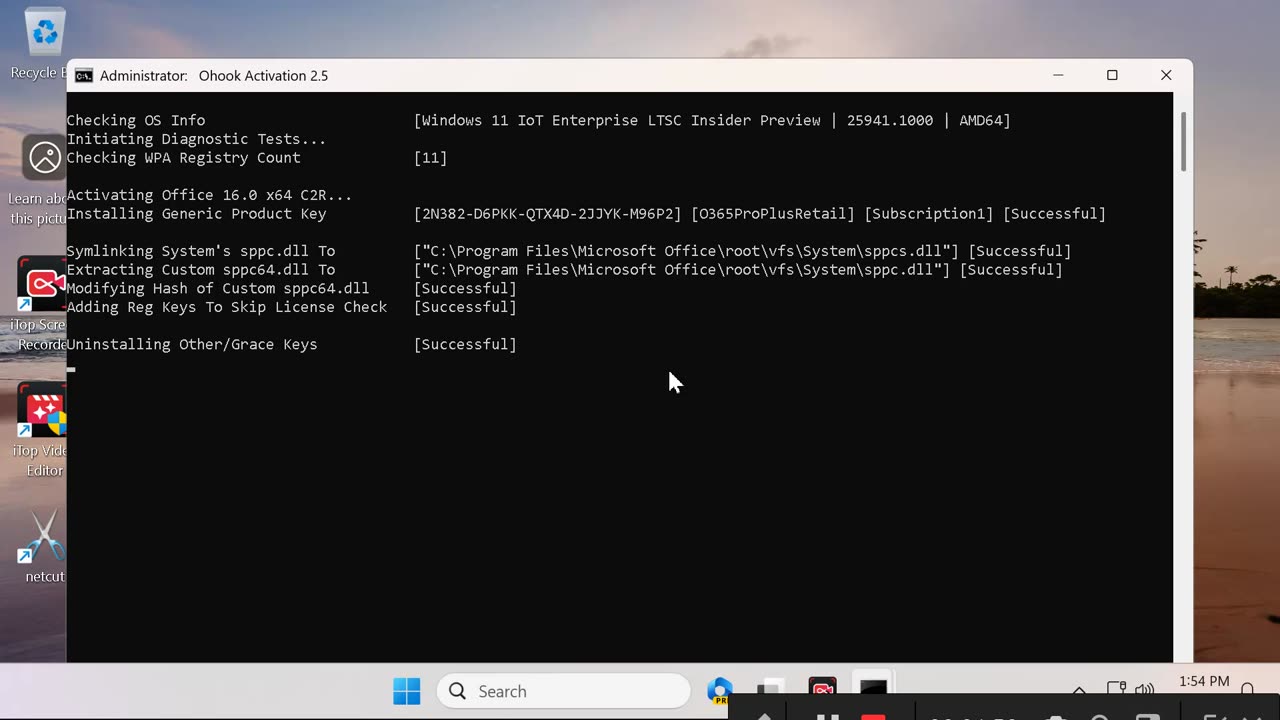
Task: Click 'Modifying Hash of Custom sppc64.dll' label
Action: (218, 288)
